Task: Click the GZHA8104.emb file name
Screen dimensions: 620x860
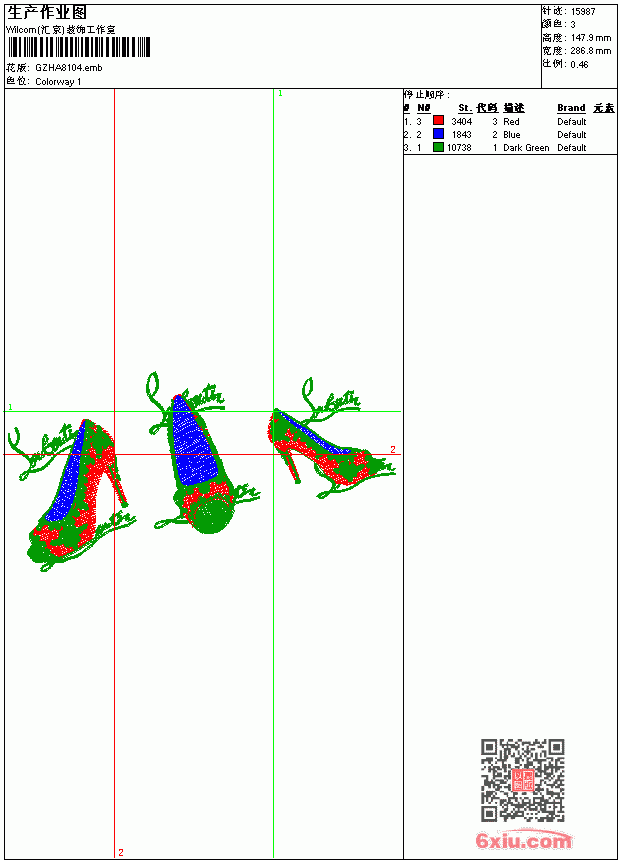Action: pyautogui.click(x=69, y=68)
